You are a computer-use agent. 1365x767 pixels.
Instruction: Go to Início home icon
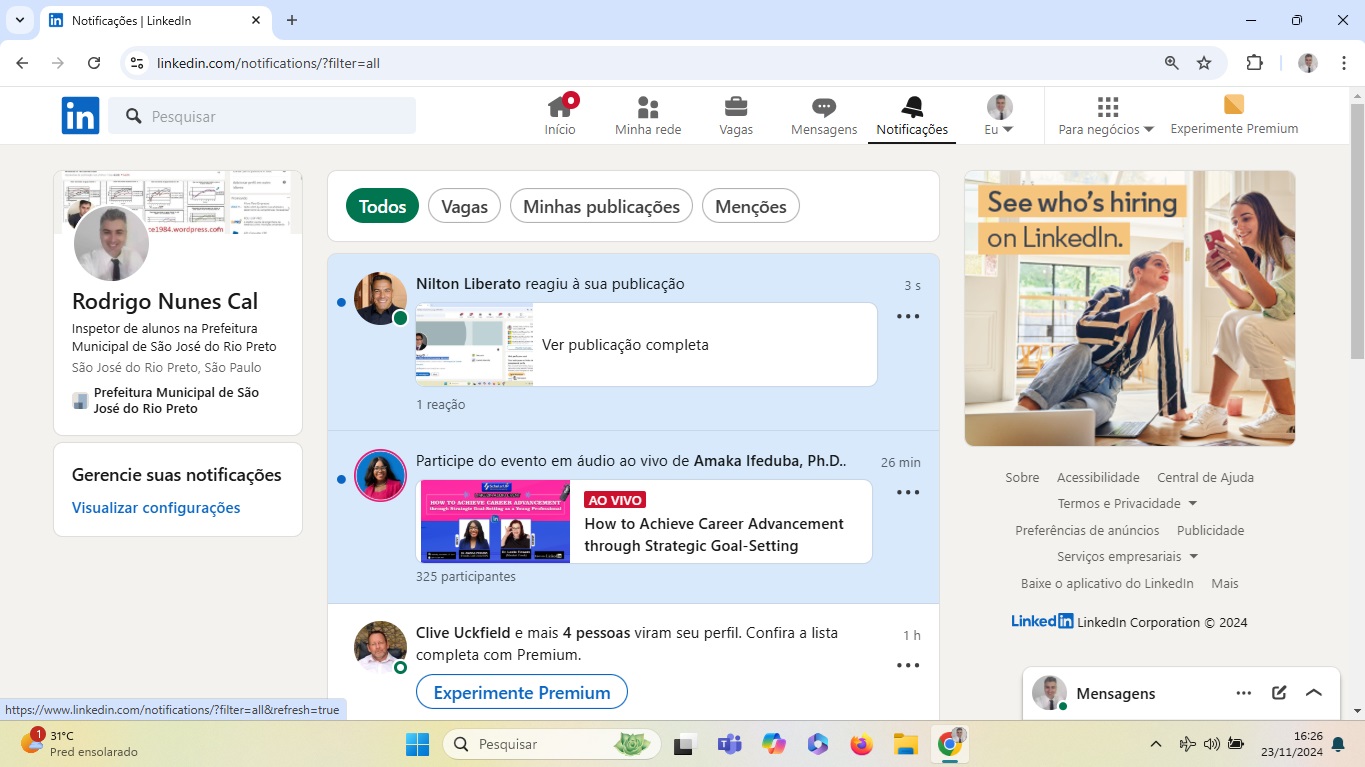[560, 116]
